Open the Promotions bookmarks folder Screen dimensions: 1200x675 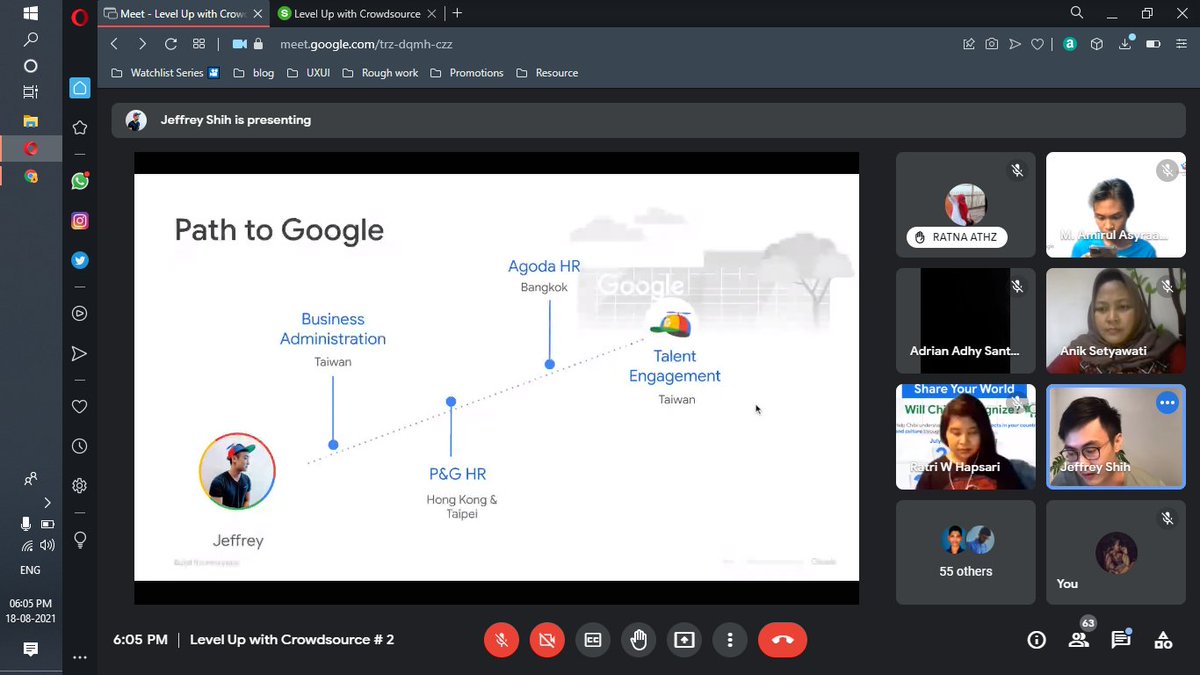pos(467,73)
